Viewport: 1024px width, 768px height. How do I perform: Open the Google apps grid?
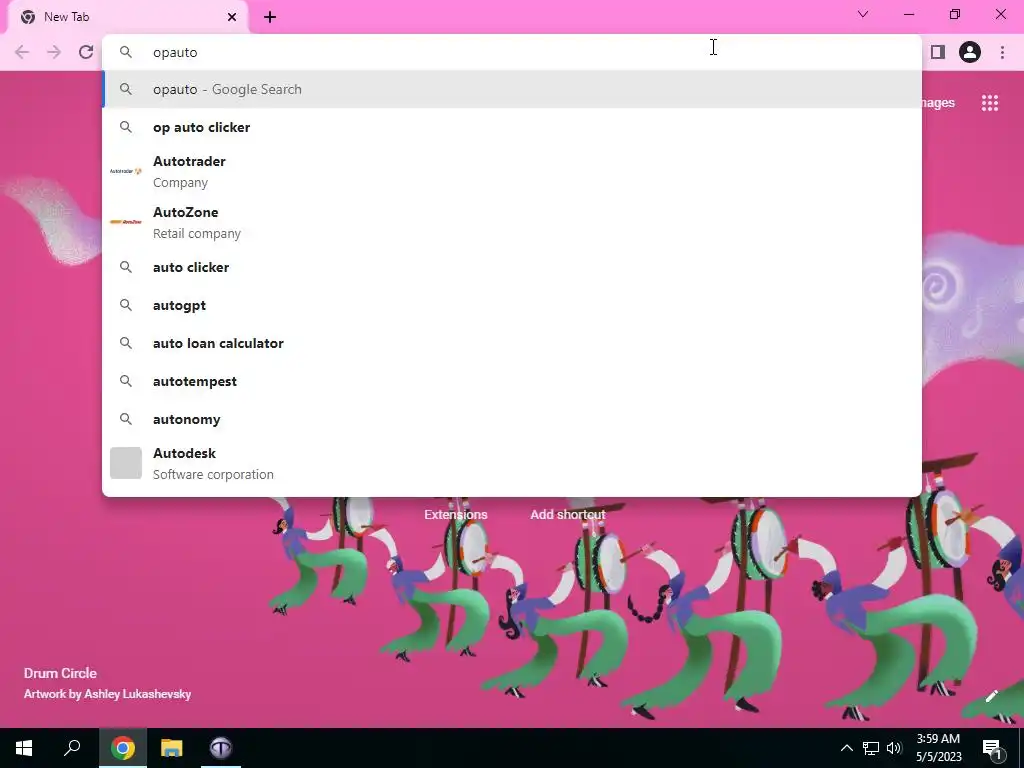(990, 103)
